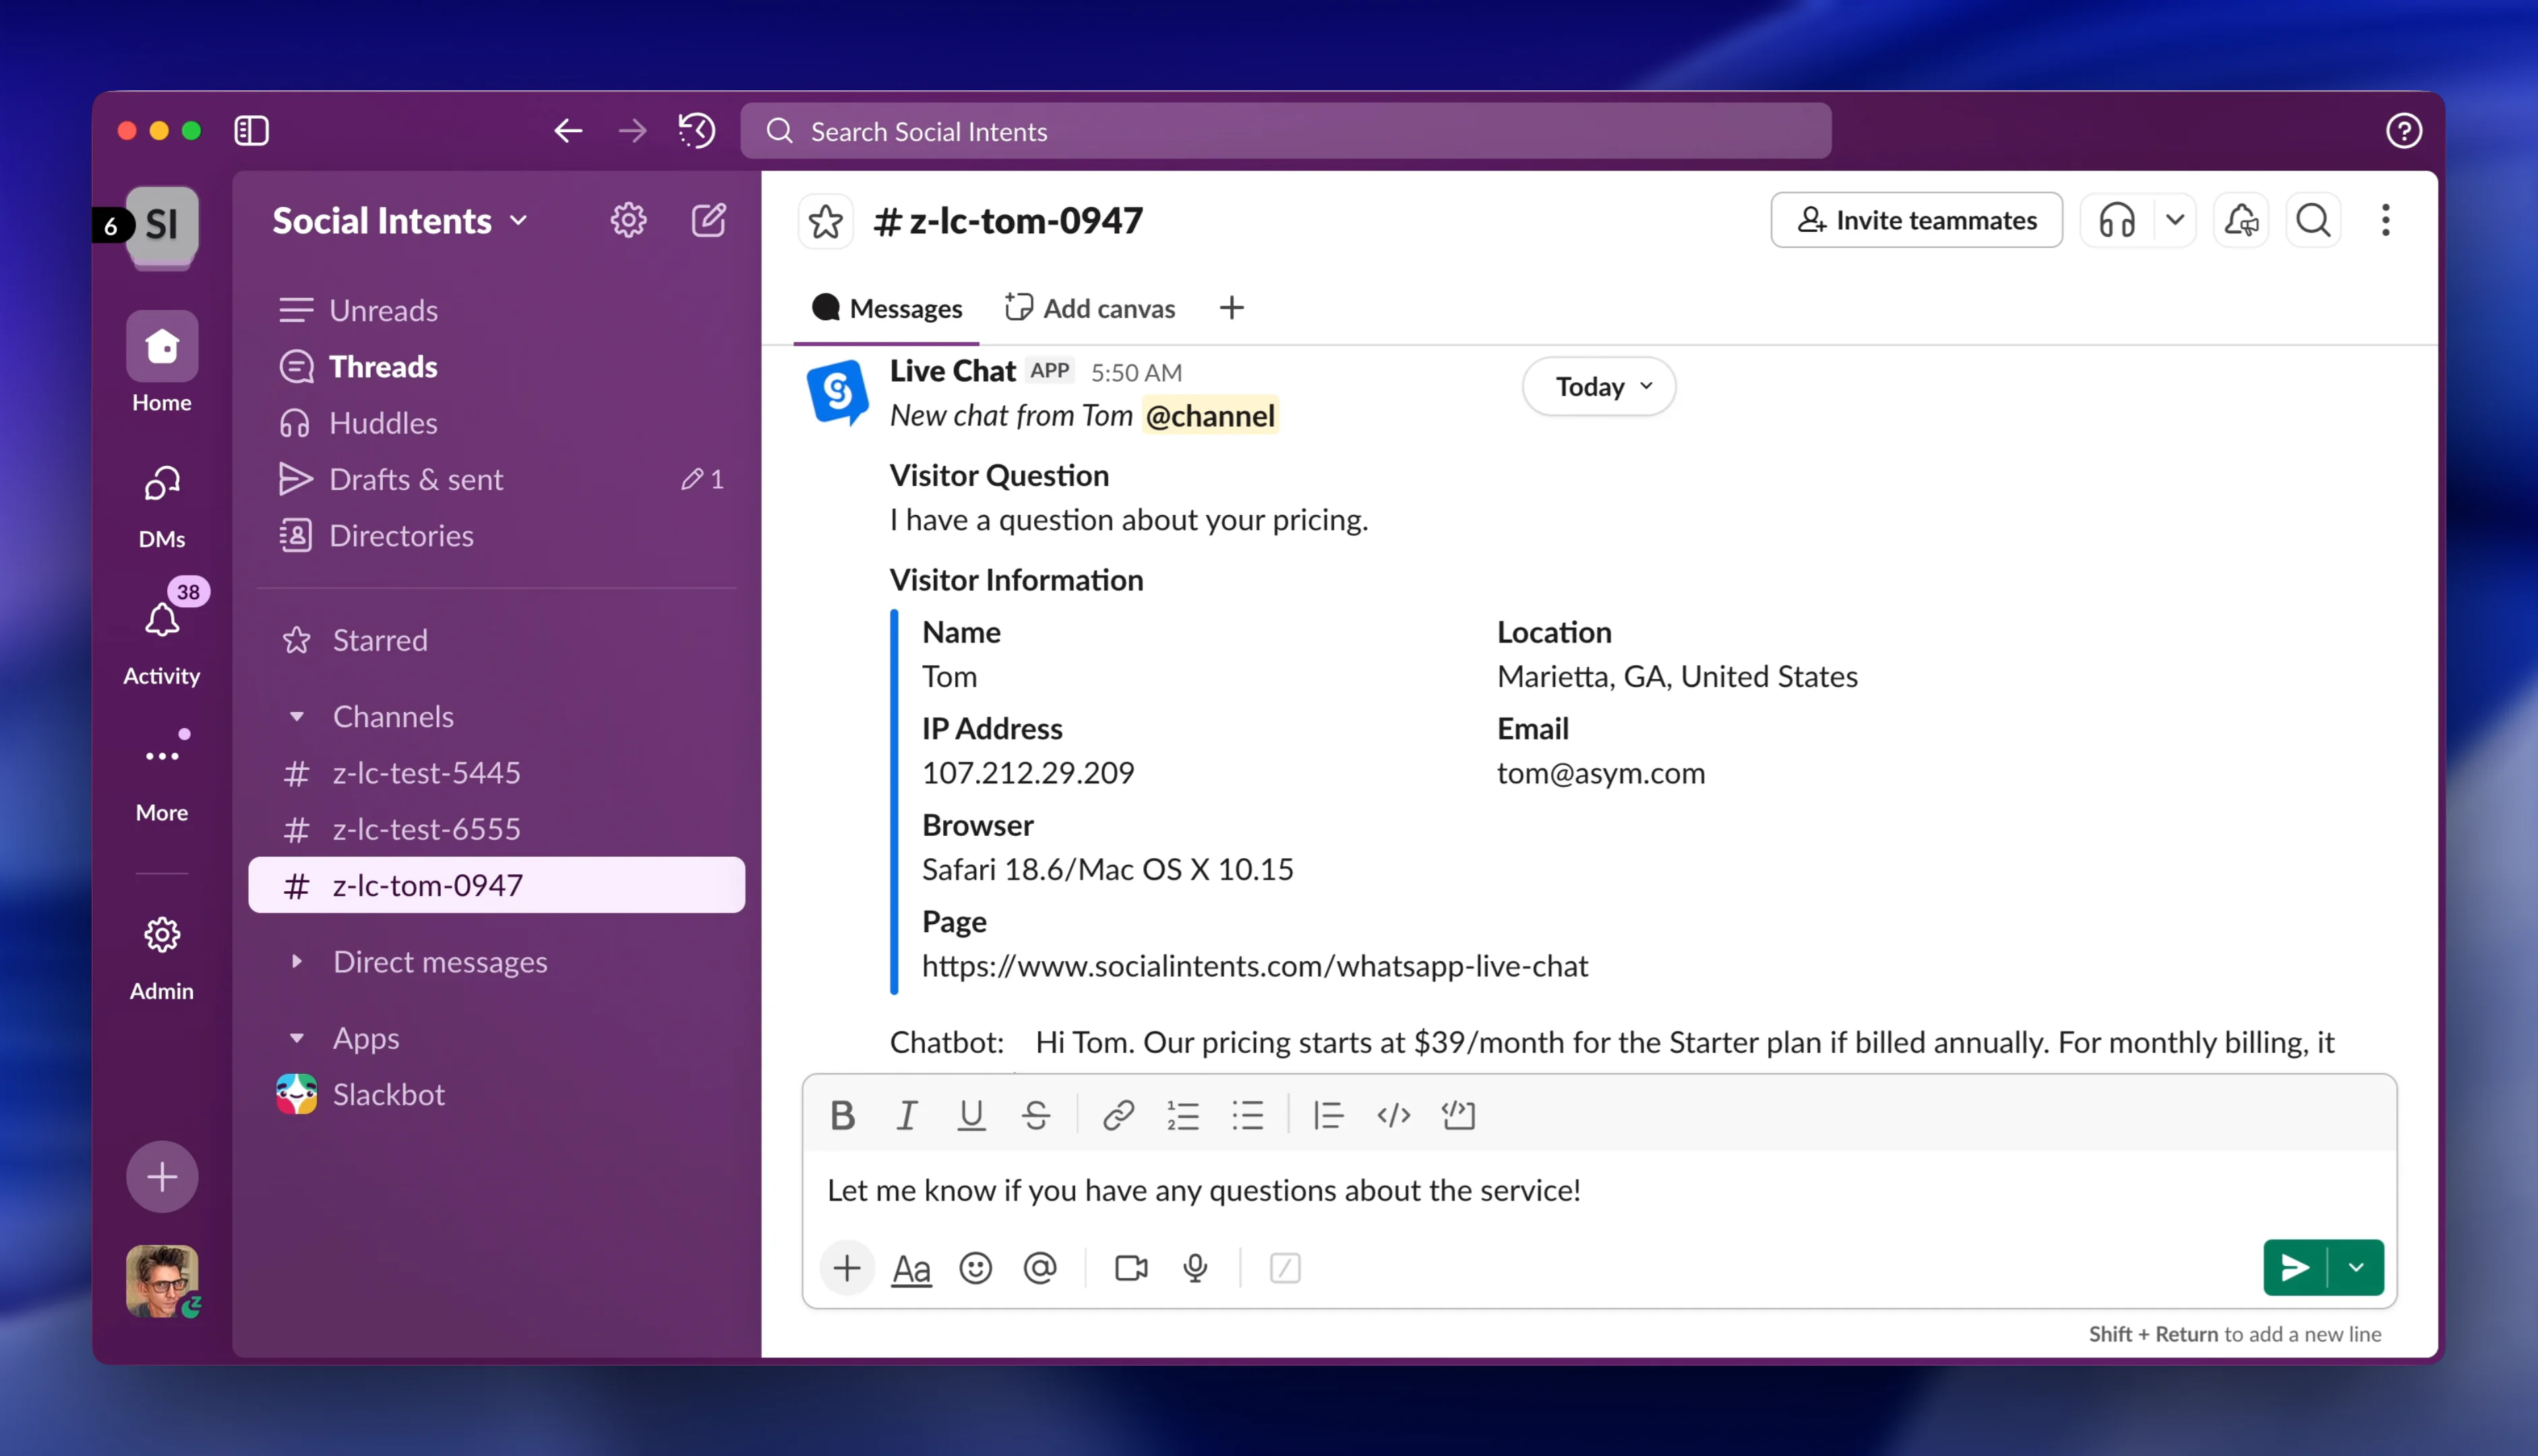
Task: Expand the Direct messages section
Action: (297, 962)
